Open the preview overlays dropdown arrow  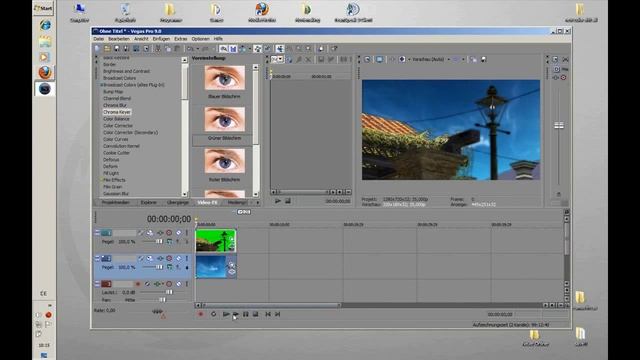[x=463, y=60]
